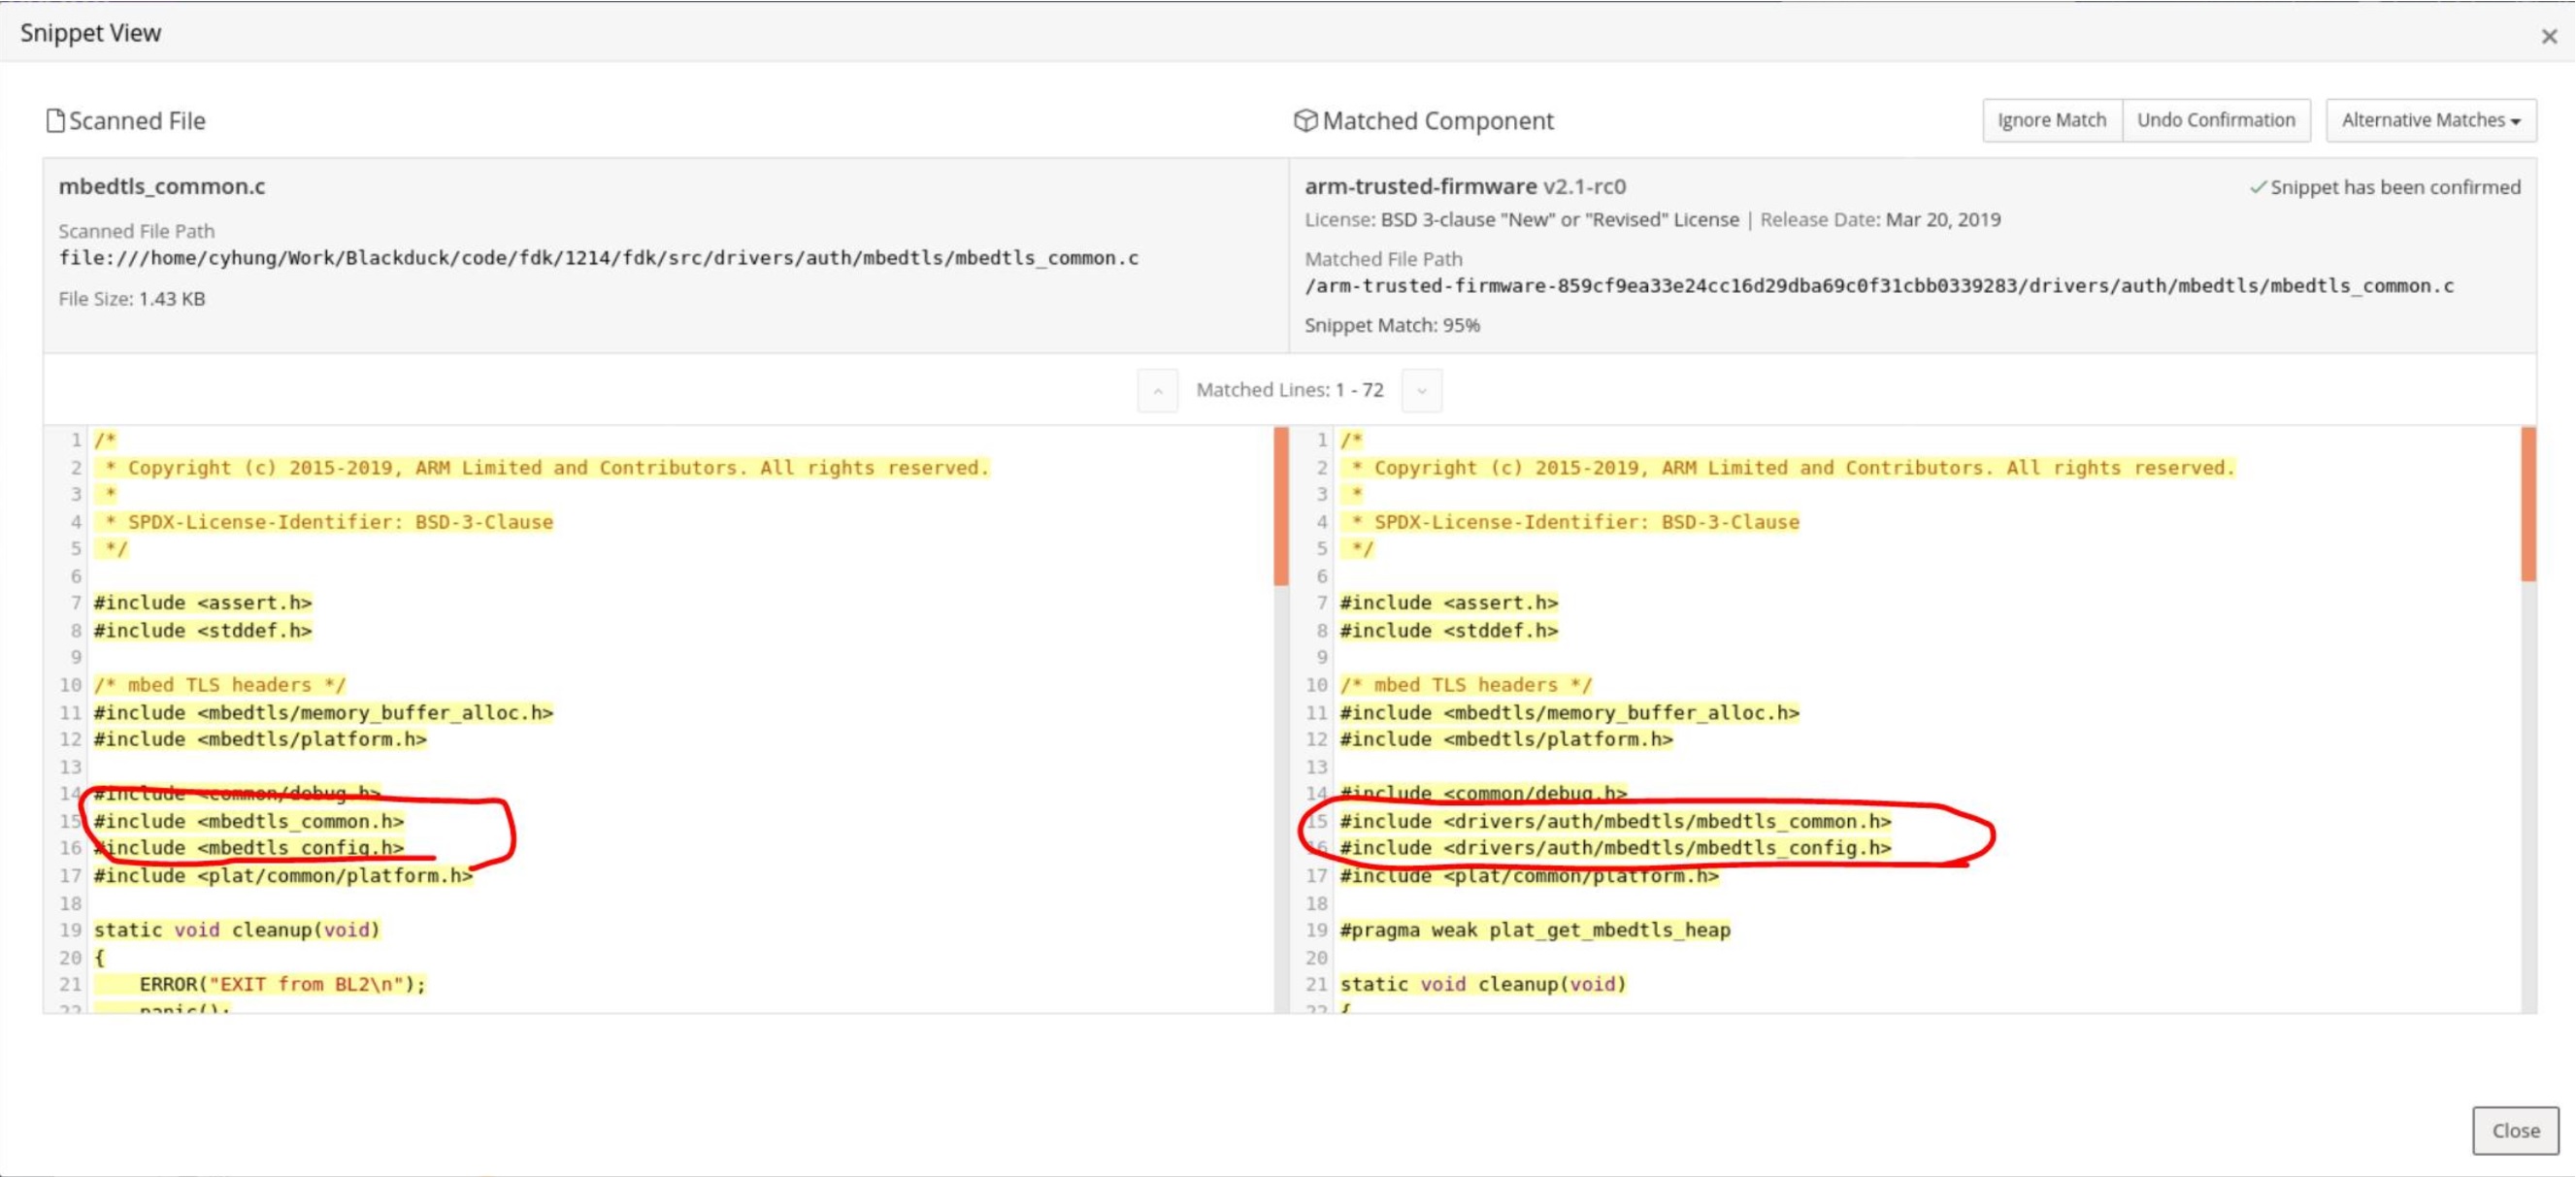Click the bottom Close button
The width and height of the screenshot is (2576, 1177).
coord(2514,1130)
